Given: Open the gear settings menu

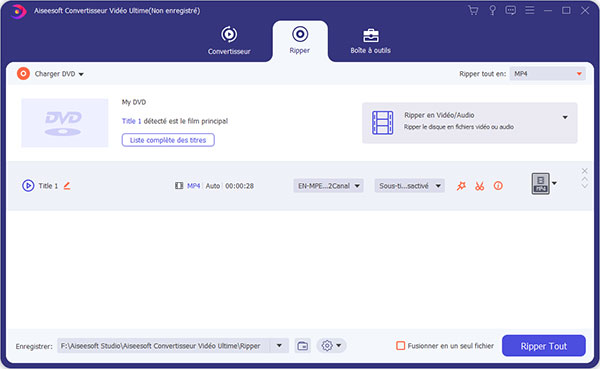Looking at the screenshot, I should pyautogui.click(x=331, y=346).
